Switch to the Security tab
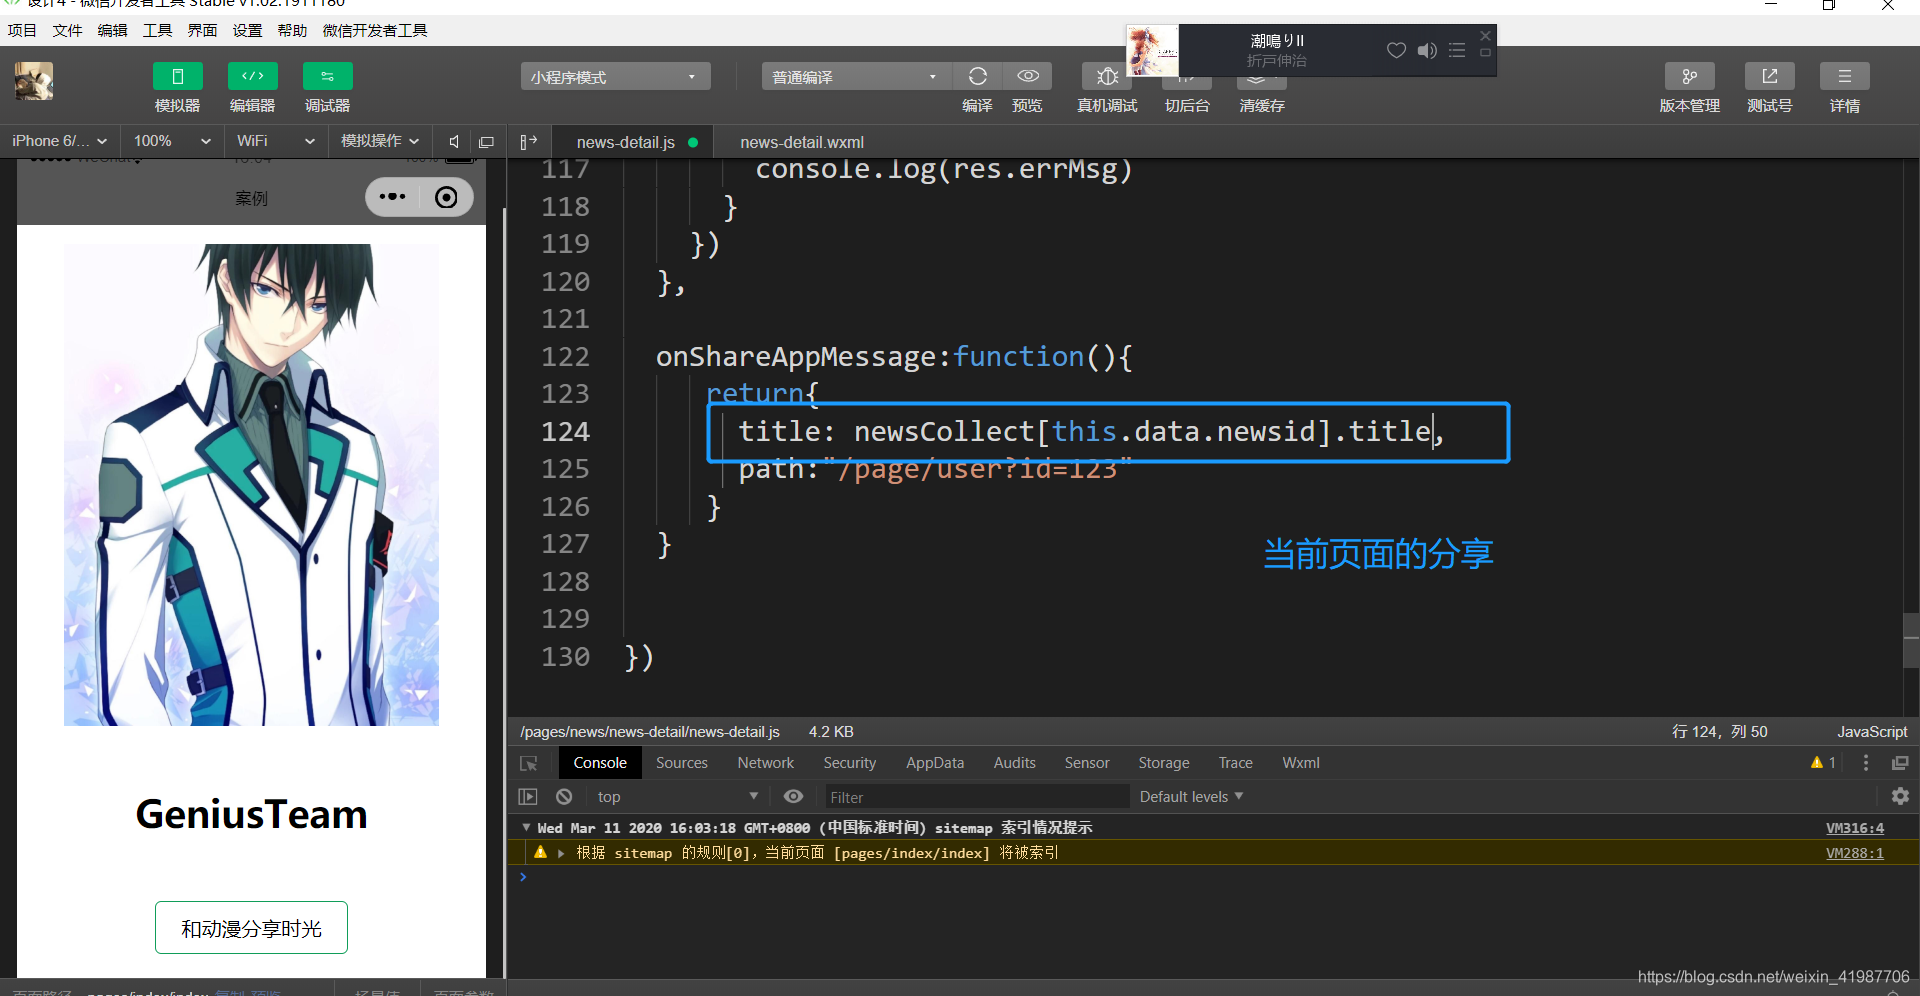The height and width of the screenshot is (996, 1920). [x=850, y=763]
